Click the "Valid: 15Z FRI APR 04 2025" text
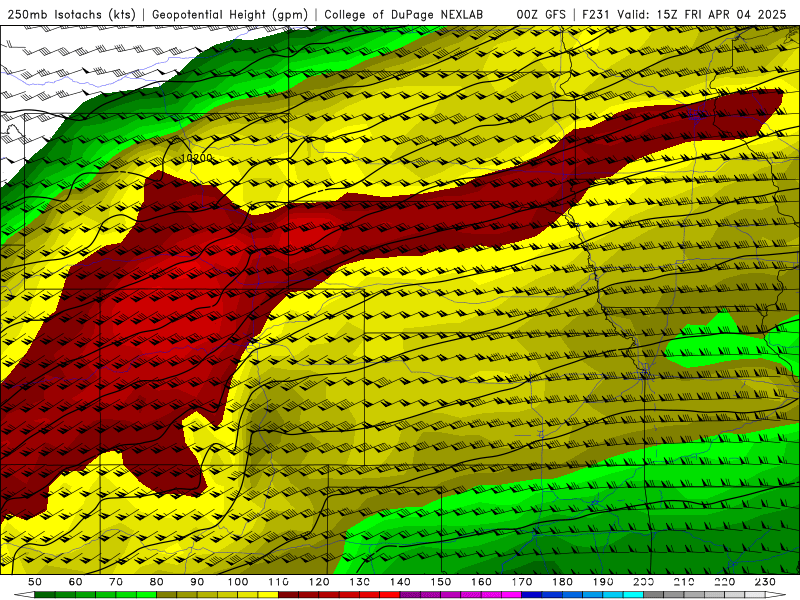 coord(702,14)
